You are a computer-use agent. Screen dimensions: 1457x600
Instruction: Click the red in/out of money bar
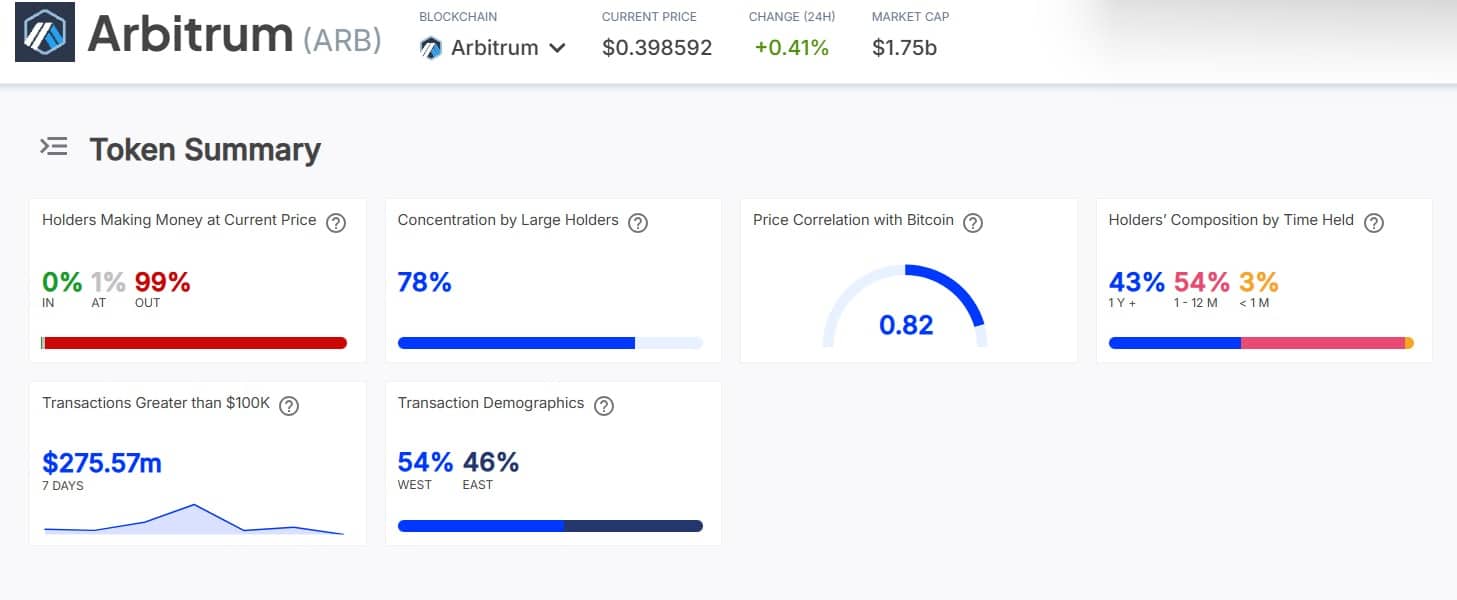coord(194,343)
